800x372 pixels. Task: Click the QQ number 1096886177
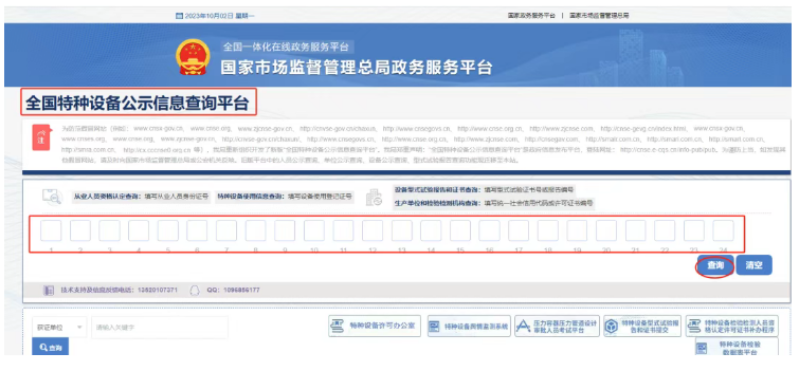[x=240, y=290]
